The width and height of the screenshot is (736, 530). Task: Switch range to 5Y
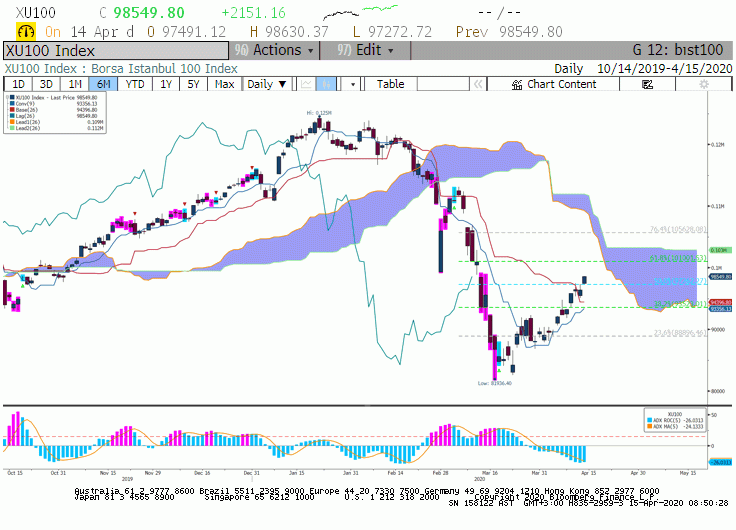click(193, 84)
